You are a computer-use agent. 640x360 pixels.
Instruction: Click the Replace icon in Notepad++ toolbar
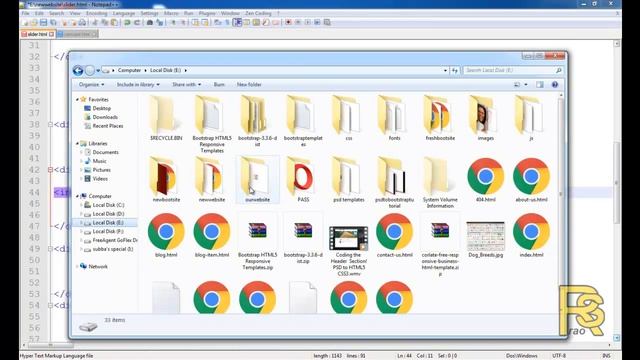pyautogui.click(x=159, y=22)
